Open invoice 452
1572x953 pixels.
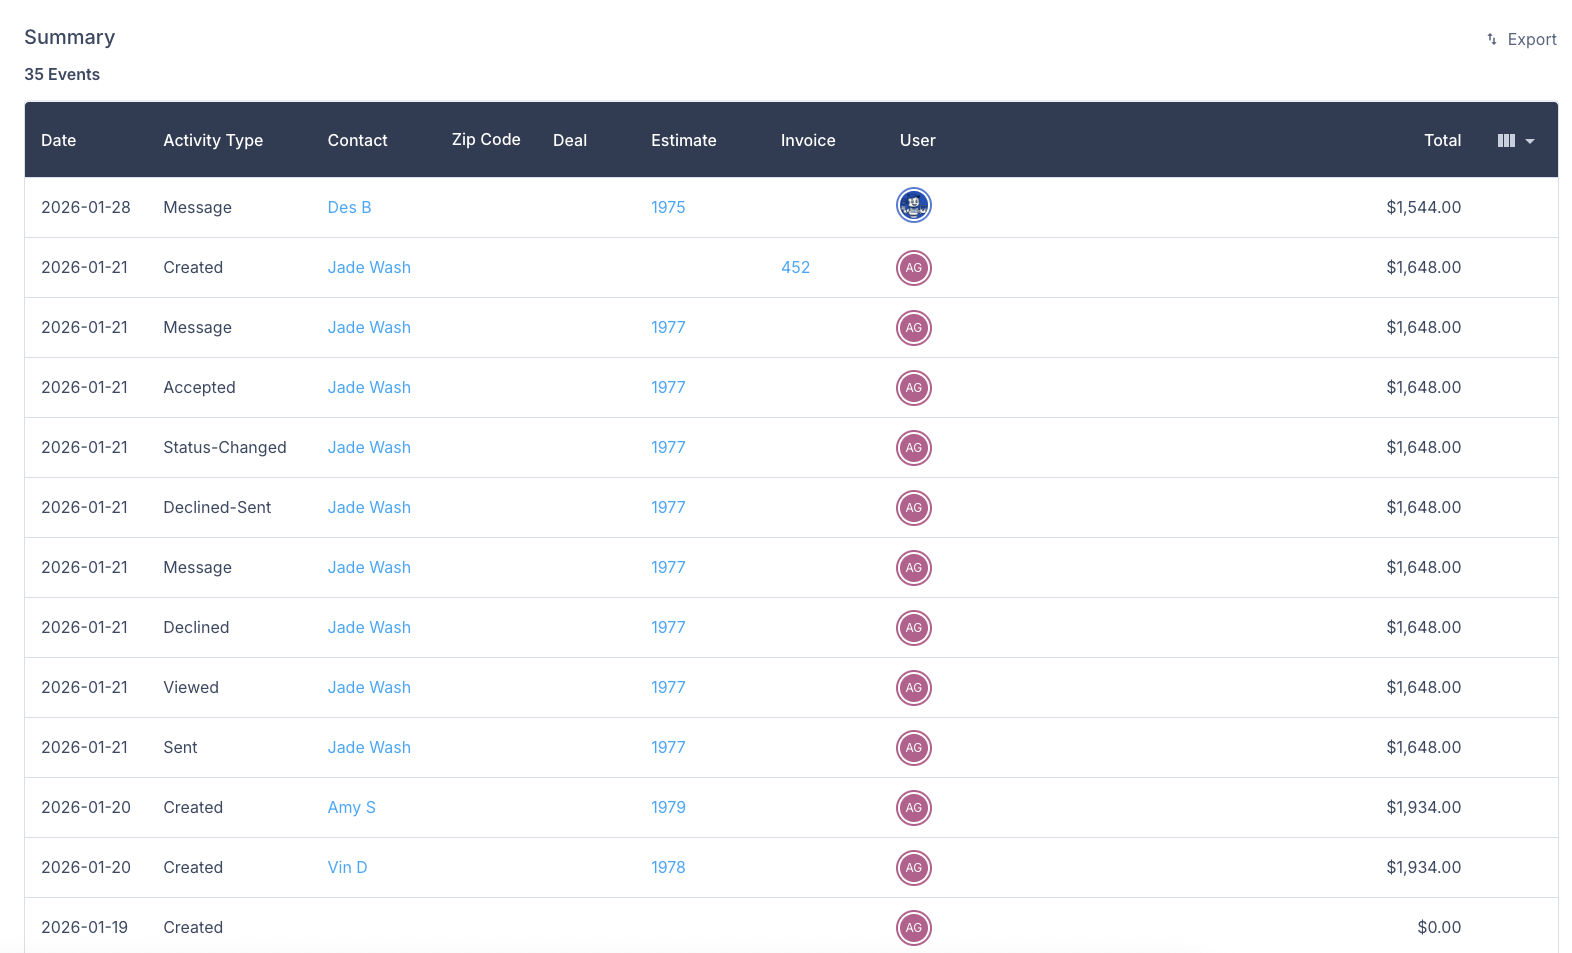tap(795, 268)
